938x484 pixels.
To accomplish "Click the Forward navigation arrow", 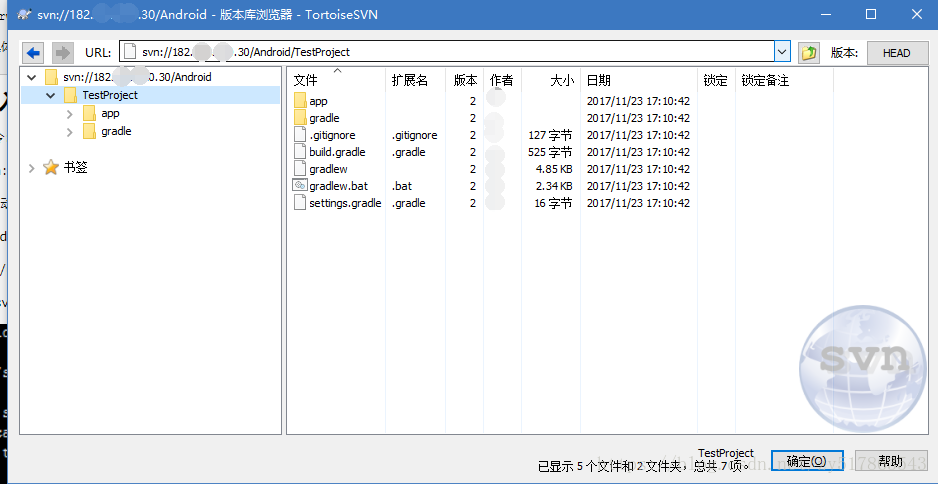I will click(62, 53).
